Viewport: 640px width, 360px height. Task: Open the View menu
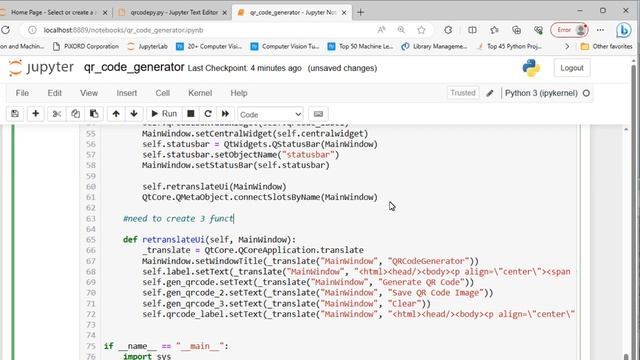click(x=89, y=93)
